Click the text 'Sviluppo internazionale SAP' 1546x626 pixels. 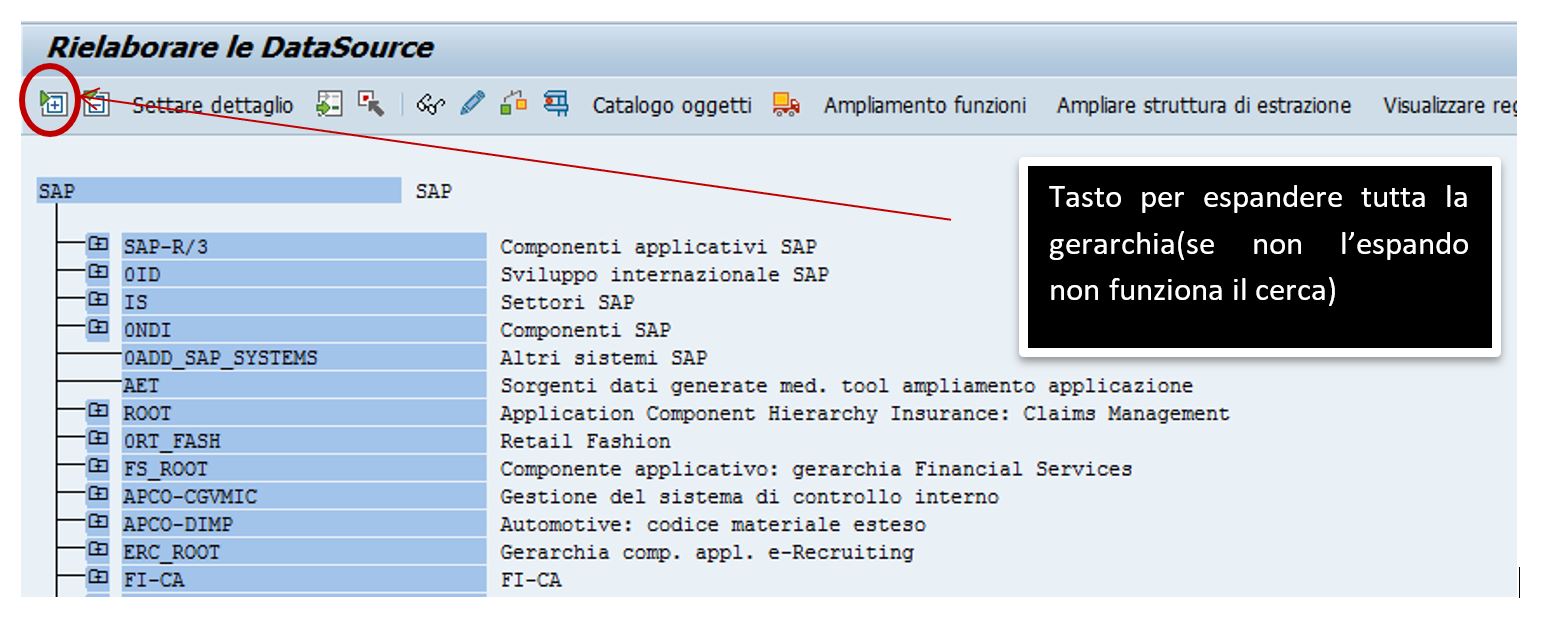coord(664,275)
